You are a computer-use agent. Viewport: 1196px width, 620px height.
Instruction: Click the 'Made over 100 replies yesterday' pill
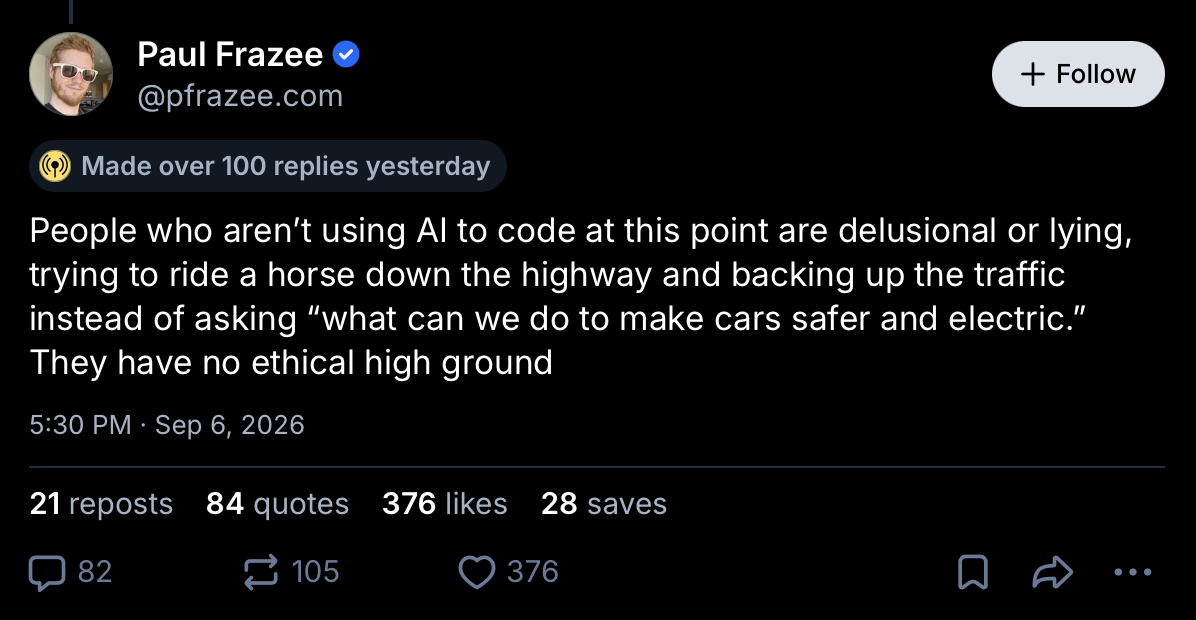point(268,166)
